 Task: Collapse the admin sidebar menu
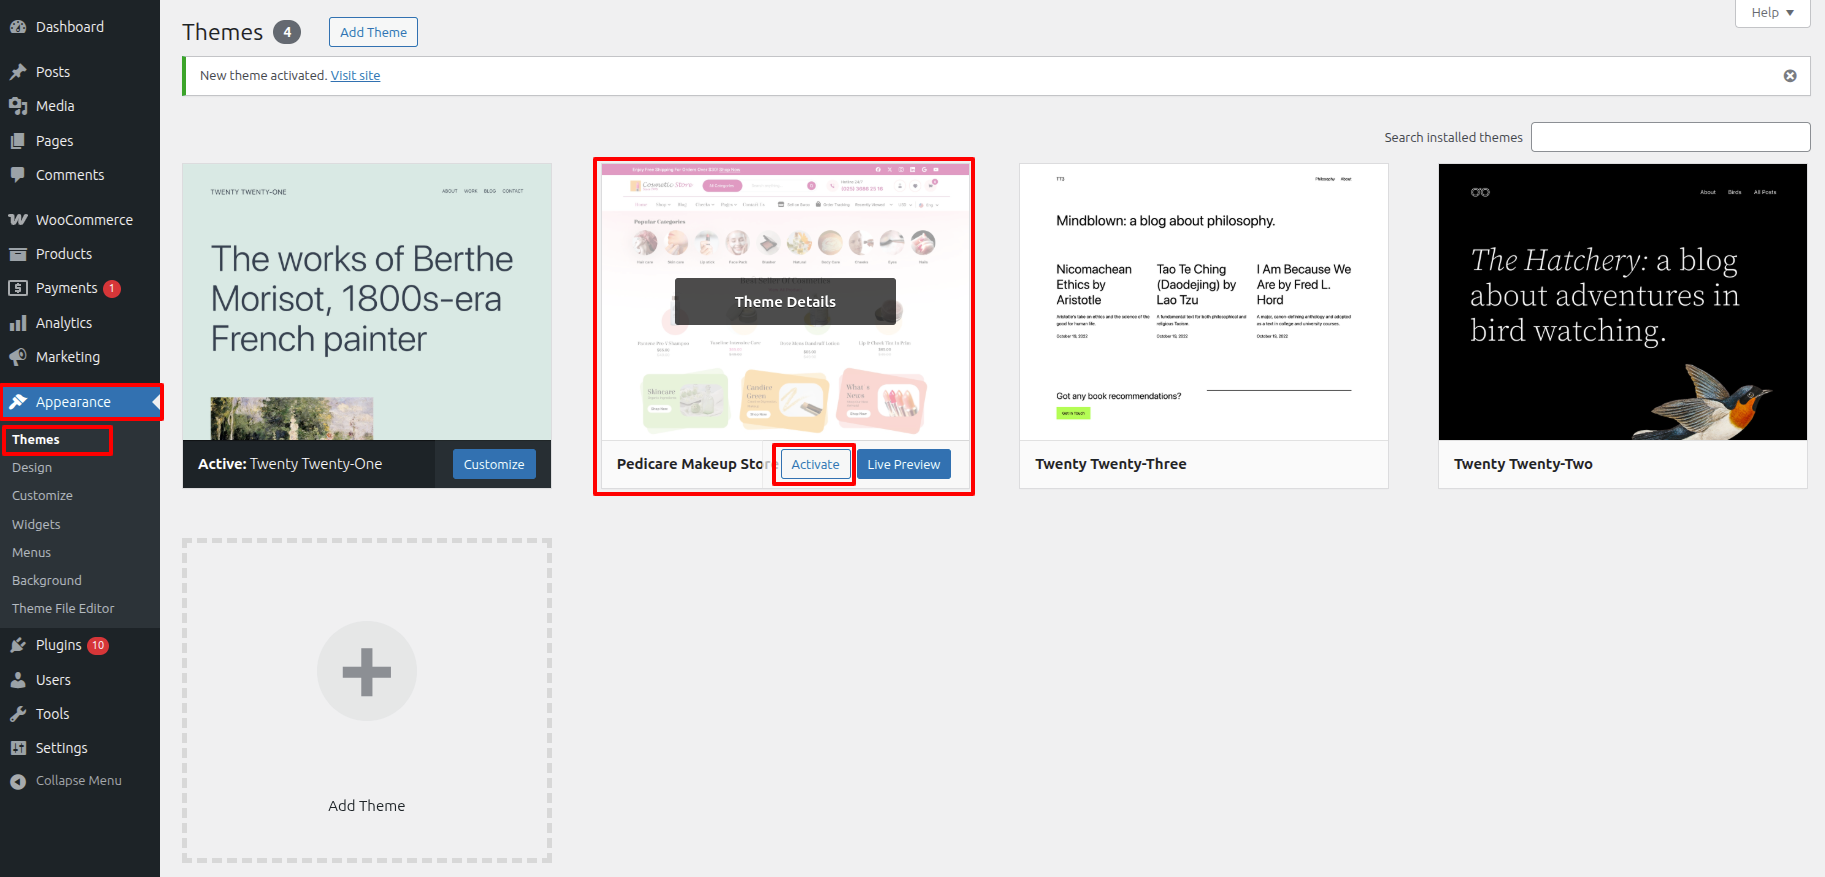[66, 781]
